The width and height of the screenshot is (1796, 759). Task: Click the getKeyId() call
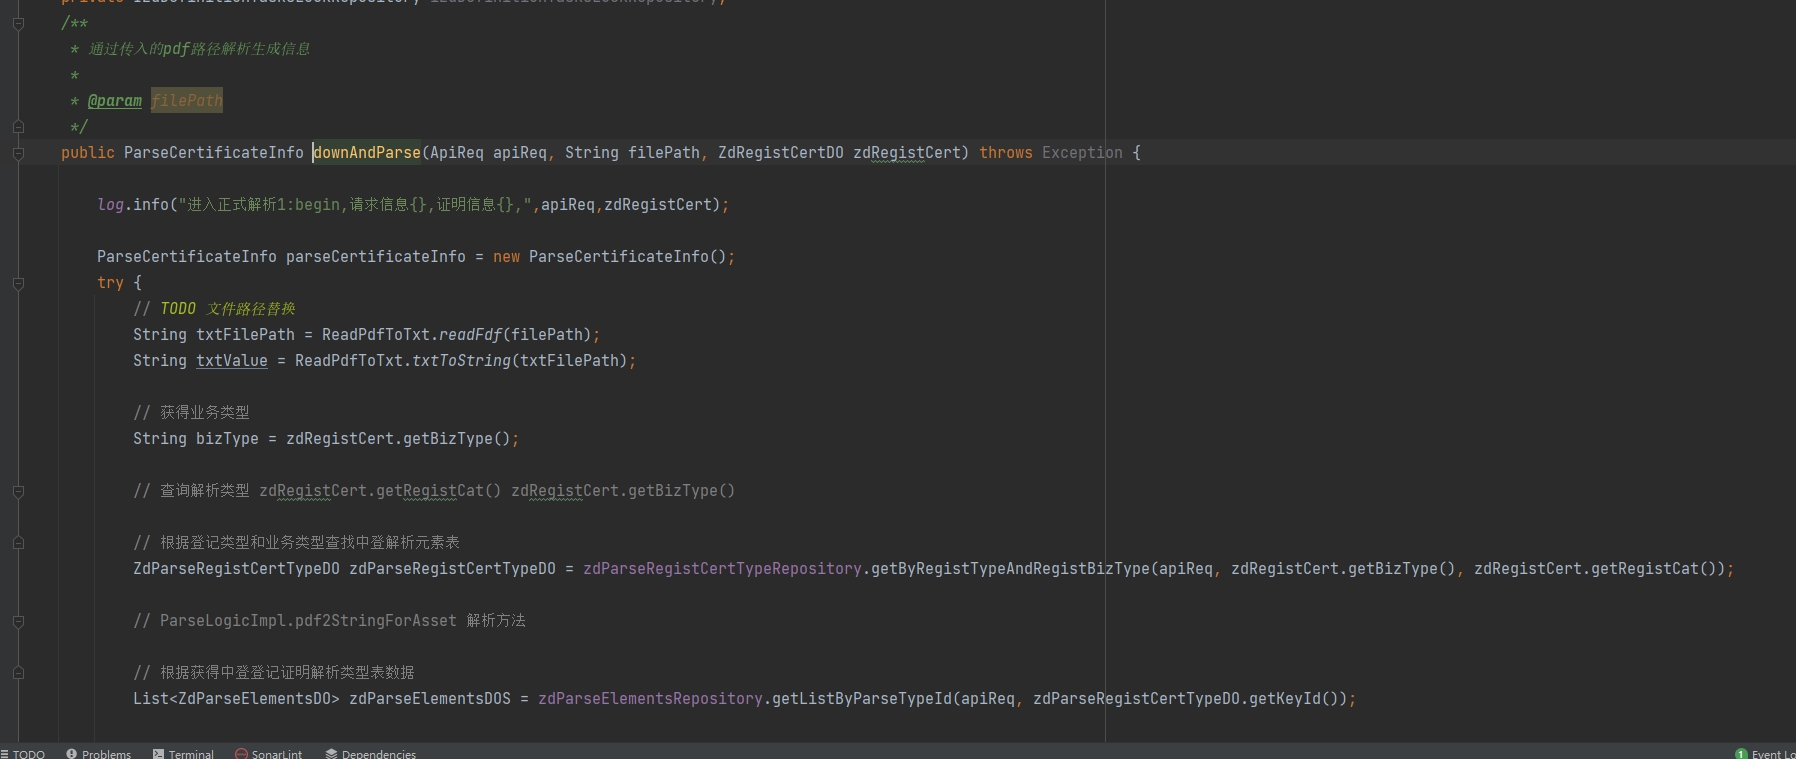pos(1294,698)
